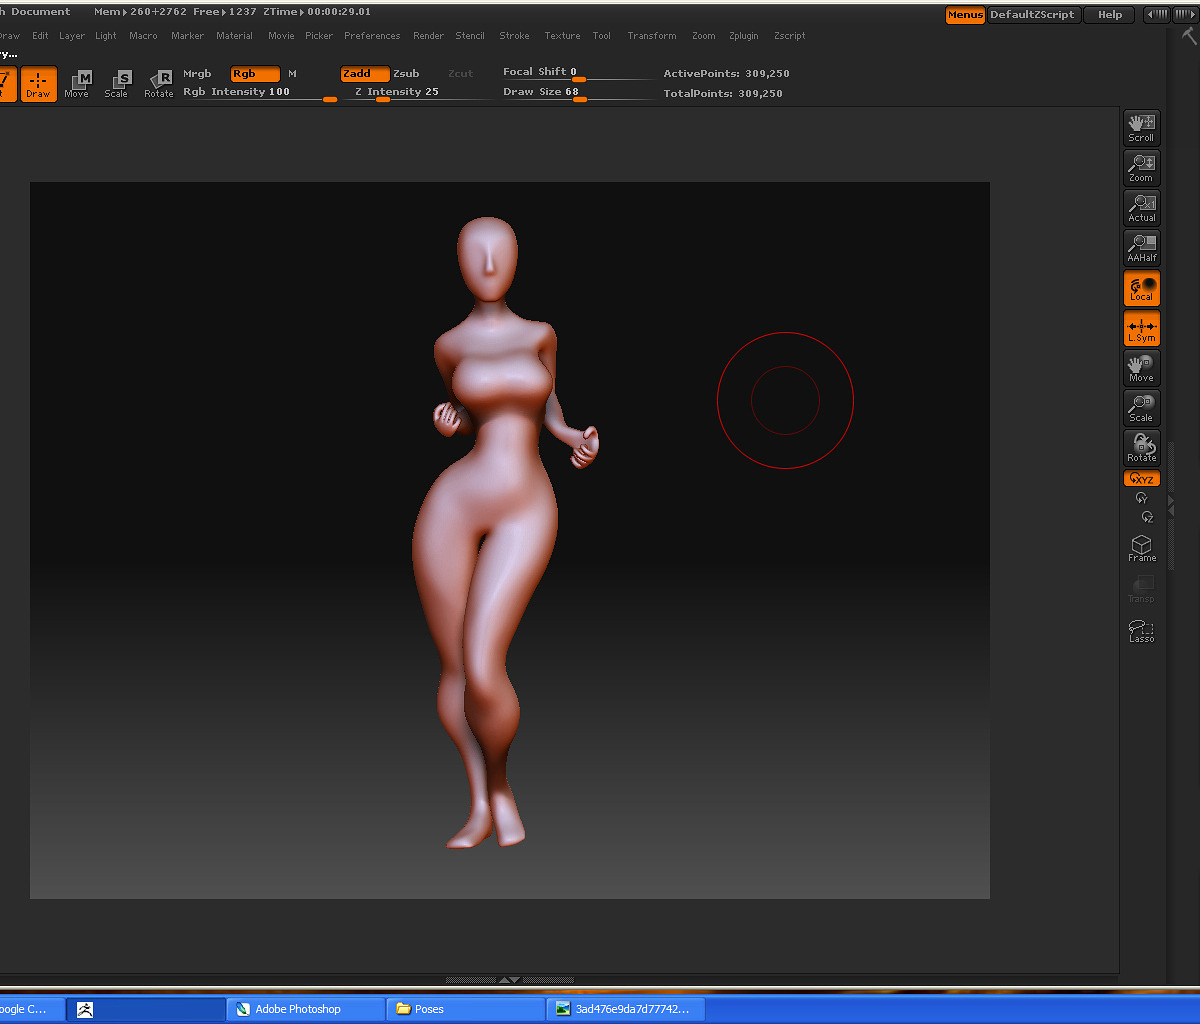Open the Edit menu
The image size is (1200, 1024).
click(40, 36)
